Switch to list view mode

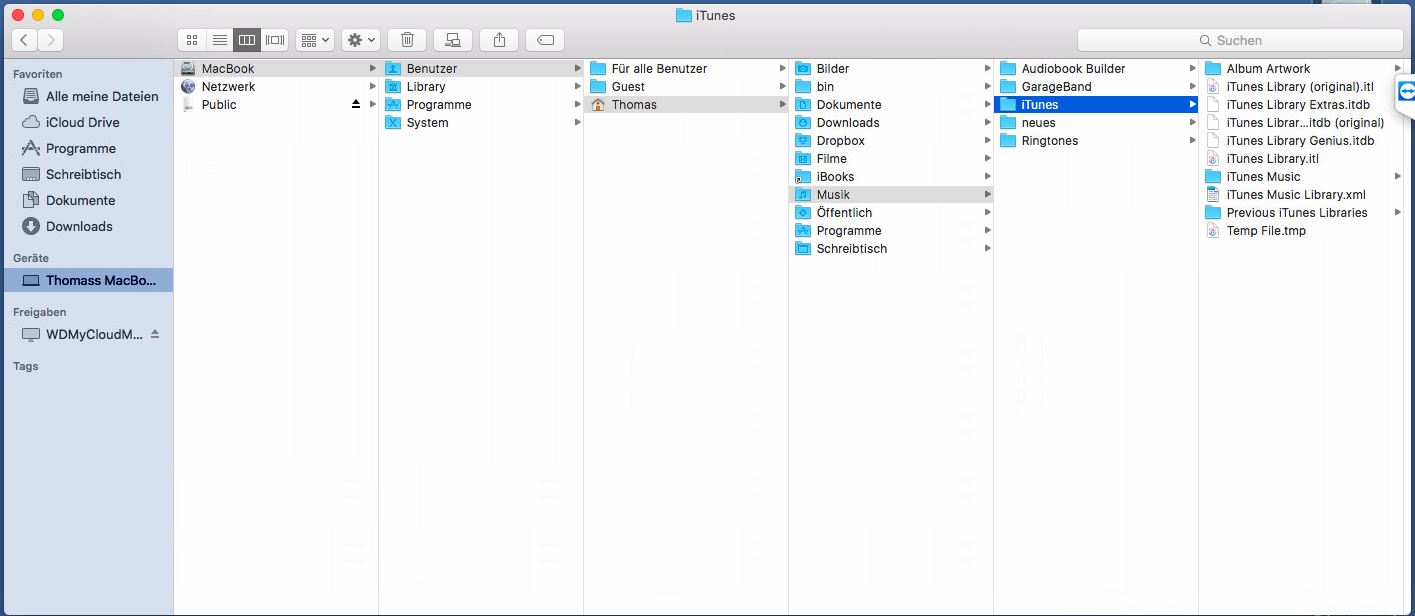(x=220, y=40)
